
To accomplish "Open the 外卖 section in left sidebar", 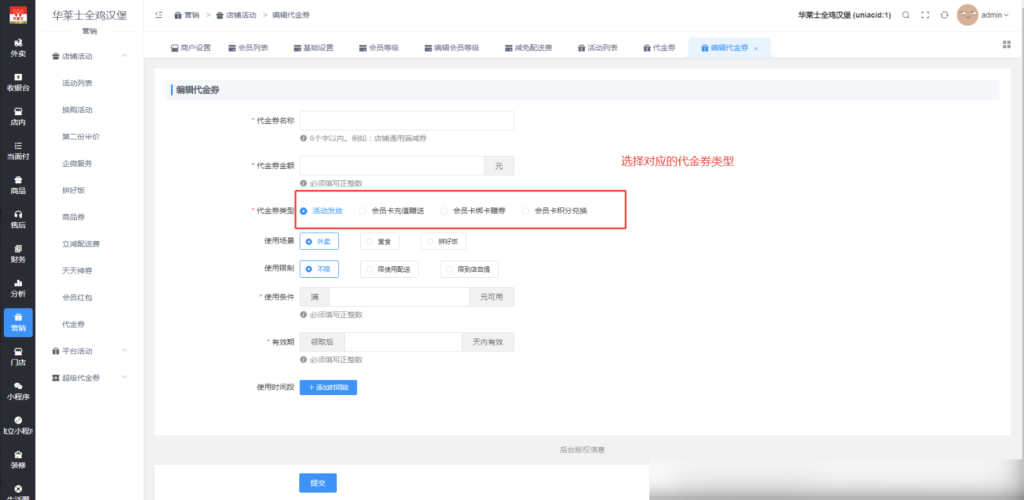I will (x=17, y=46).
